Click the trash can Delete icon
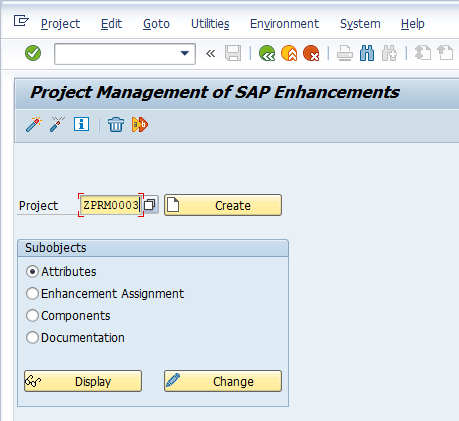 116,125
